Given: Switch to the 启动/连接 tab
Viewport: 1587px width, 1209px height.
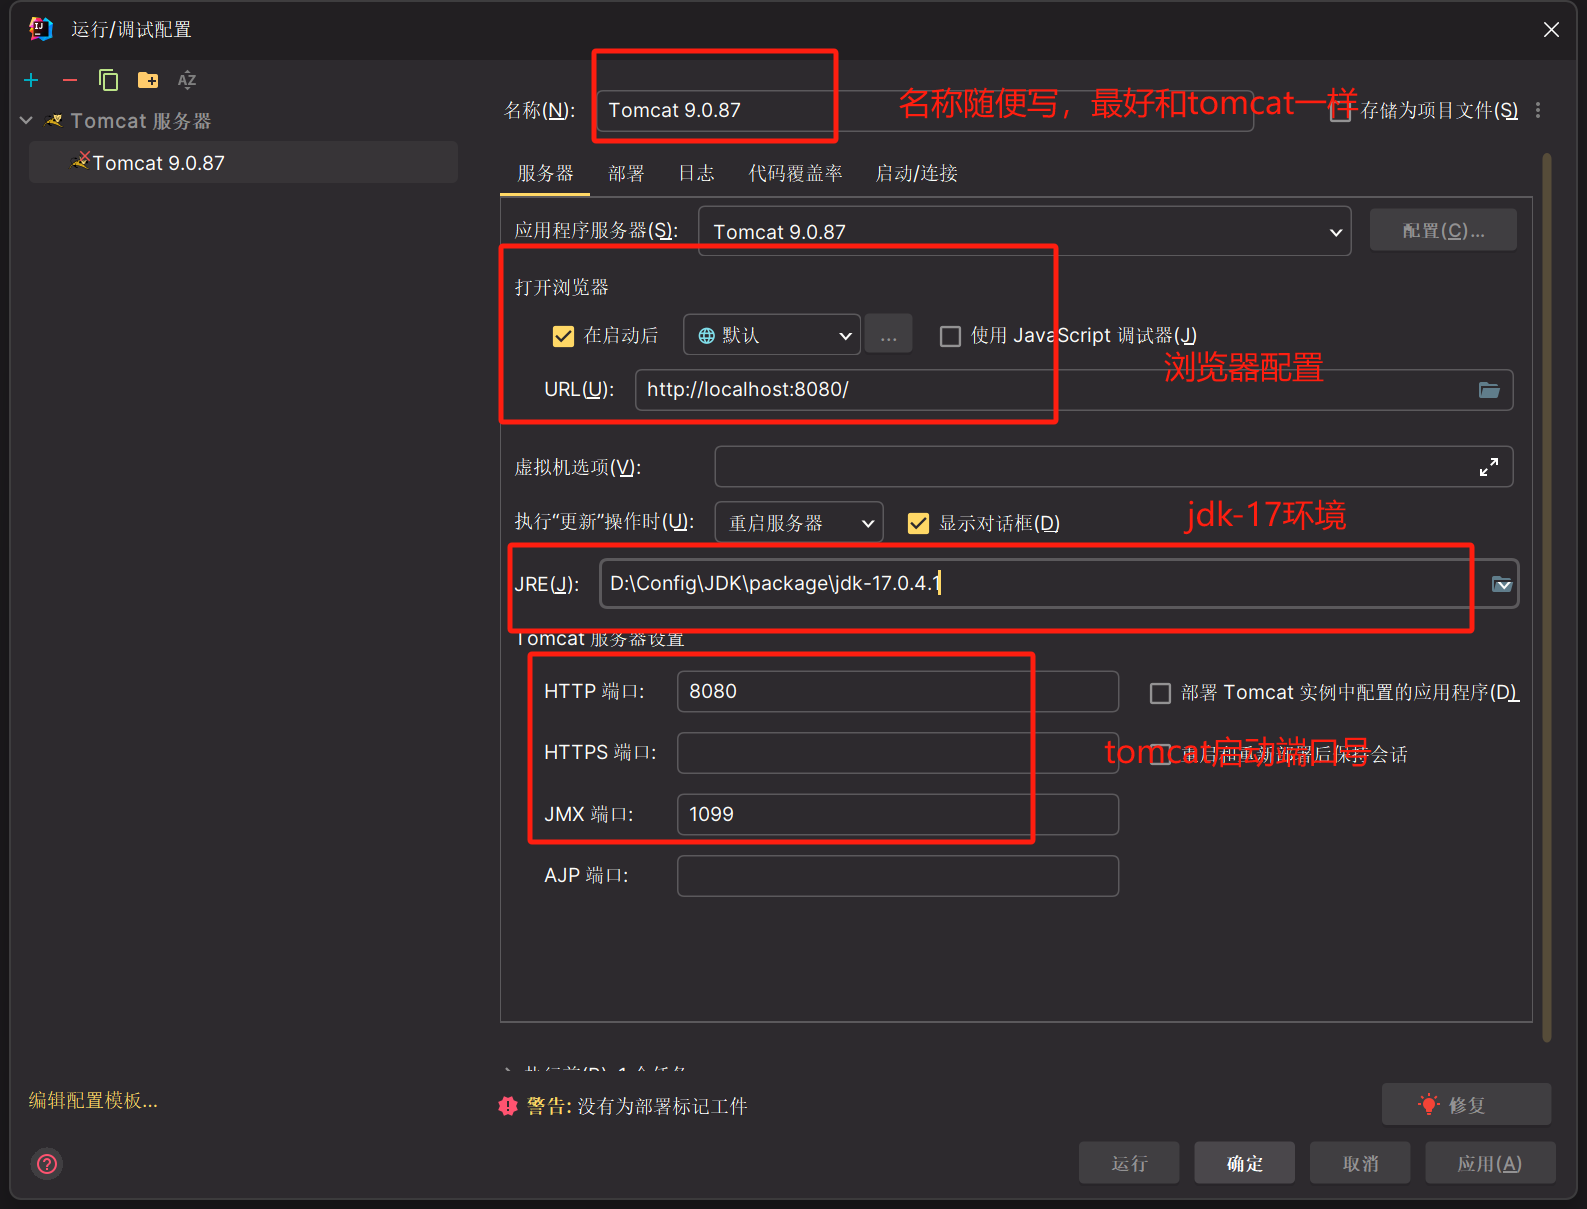Looking at the screenshot, I should pyautogui.click(x=916, y=173).
